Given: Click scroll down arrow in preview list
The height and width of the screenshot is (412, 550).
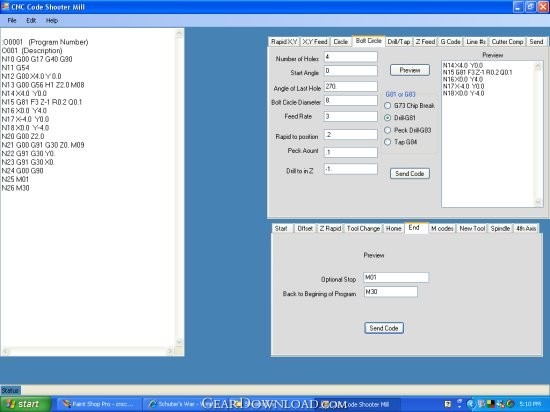Looking at the screenshot, I should click(x=538, y=202).
